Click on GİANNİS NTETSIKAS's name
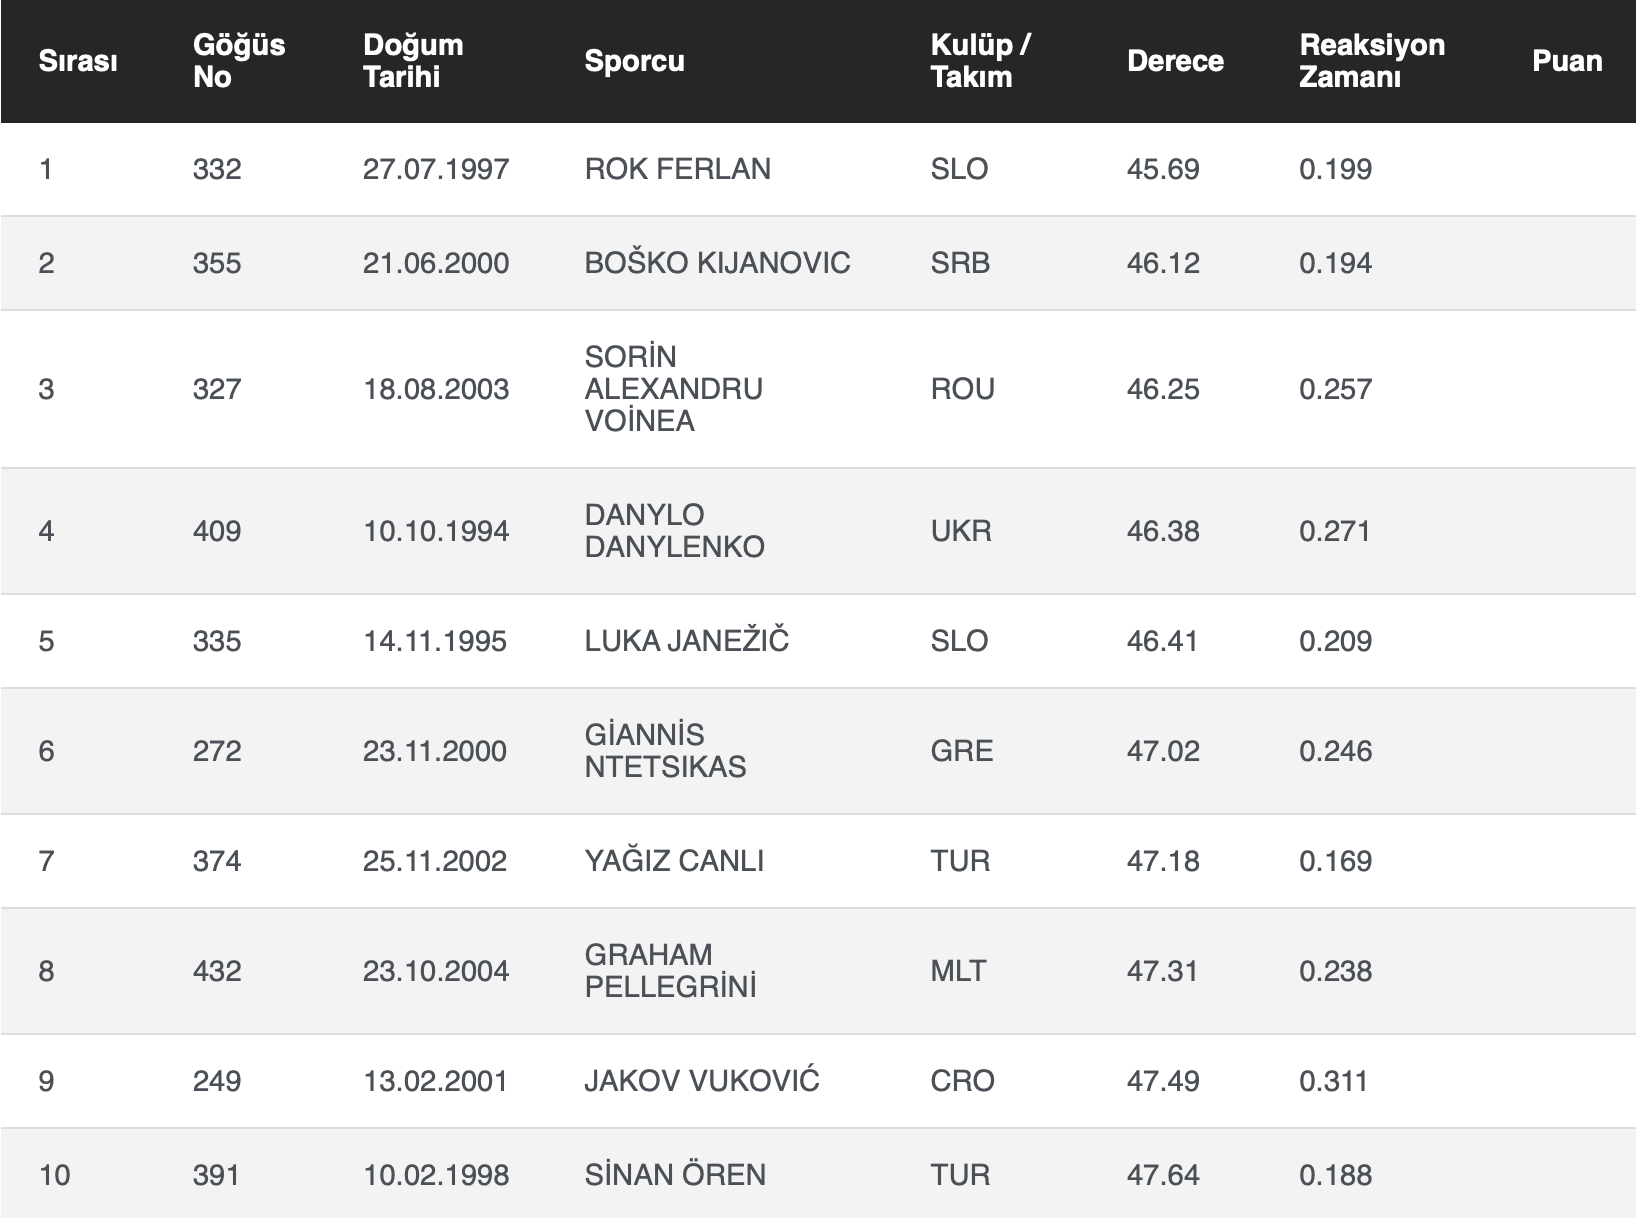This screenshot has width=1636, height=1218. [x=665, y=751]
